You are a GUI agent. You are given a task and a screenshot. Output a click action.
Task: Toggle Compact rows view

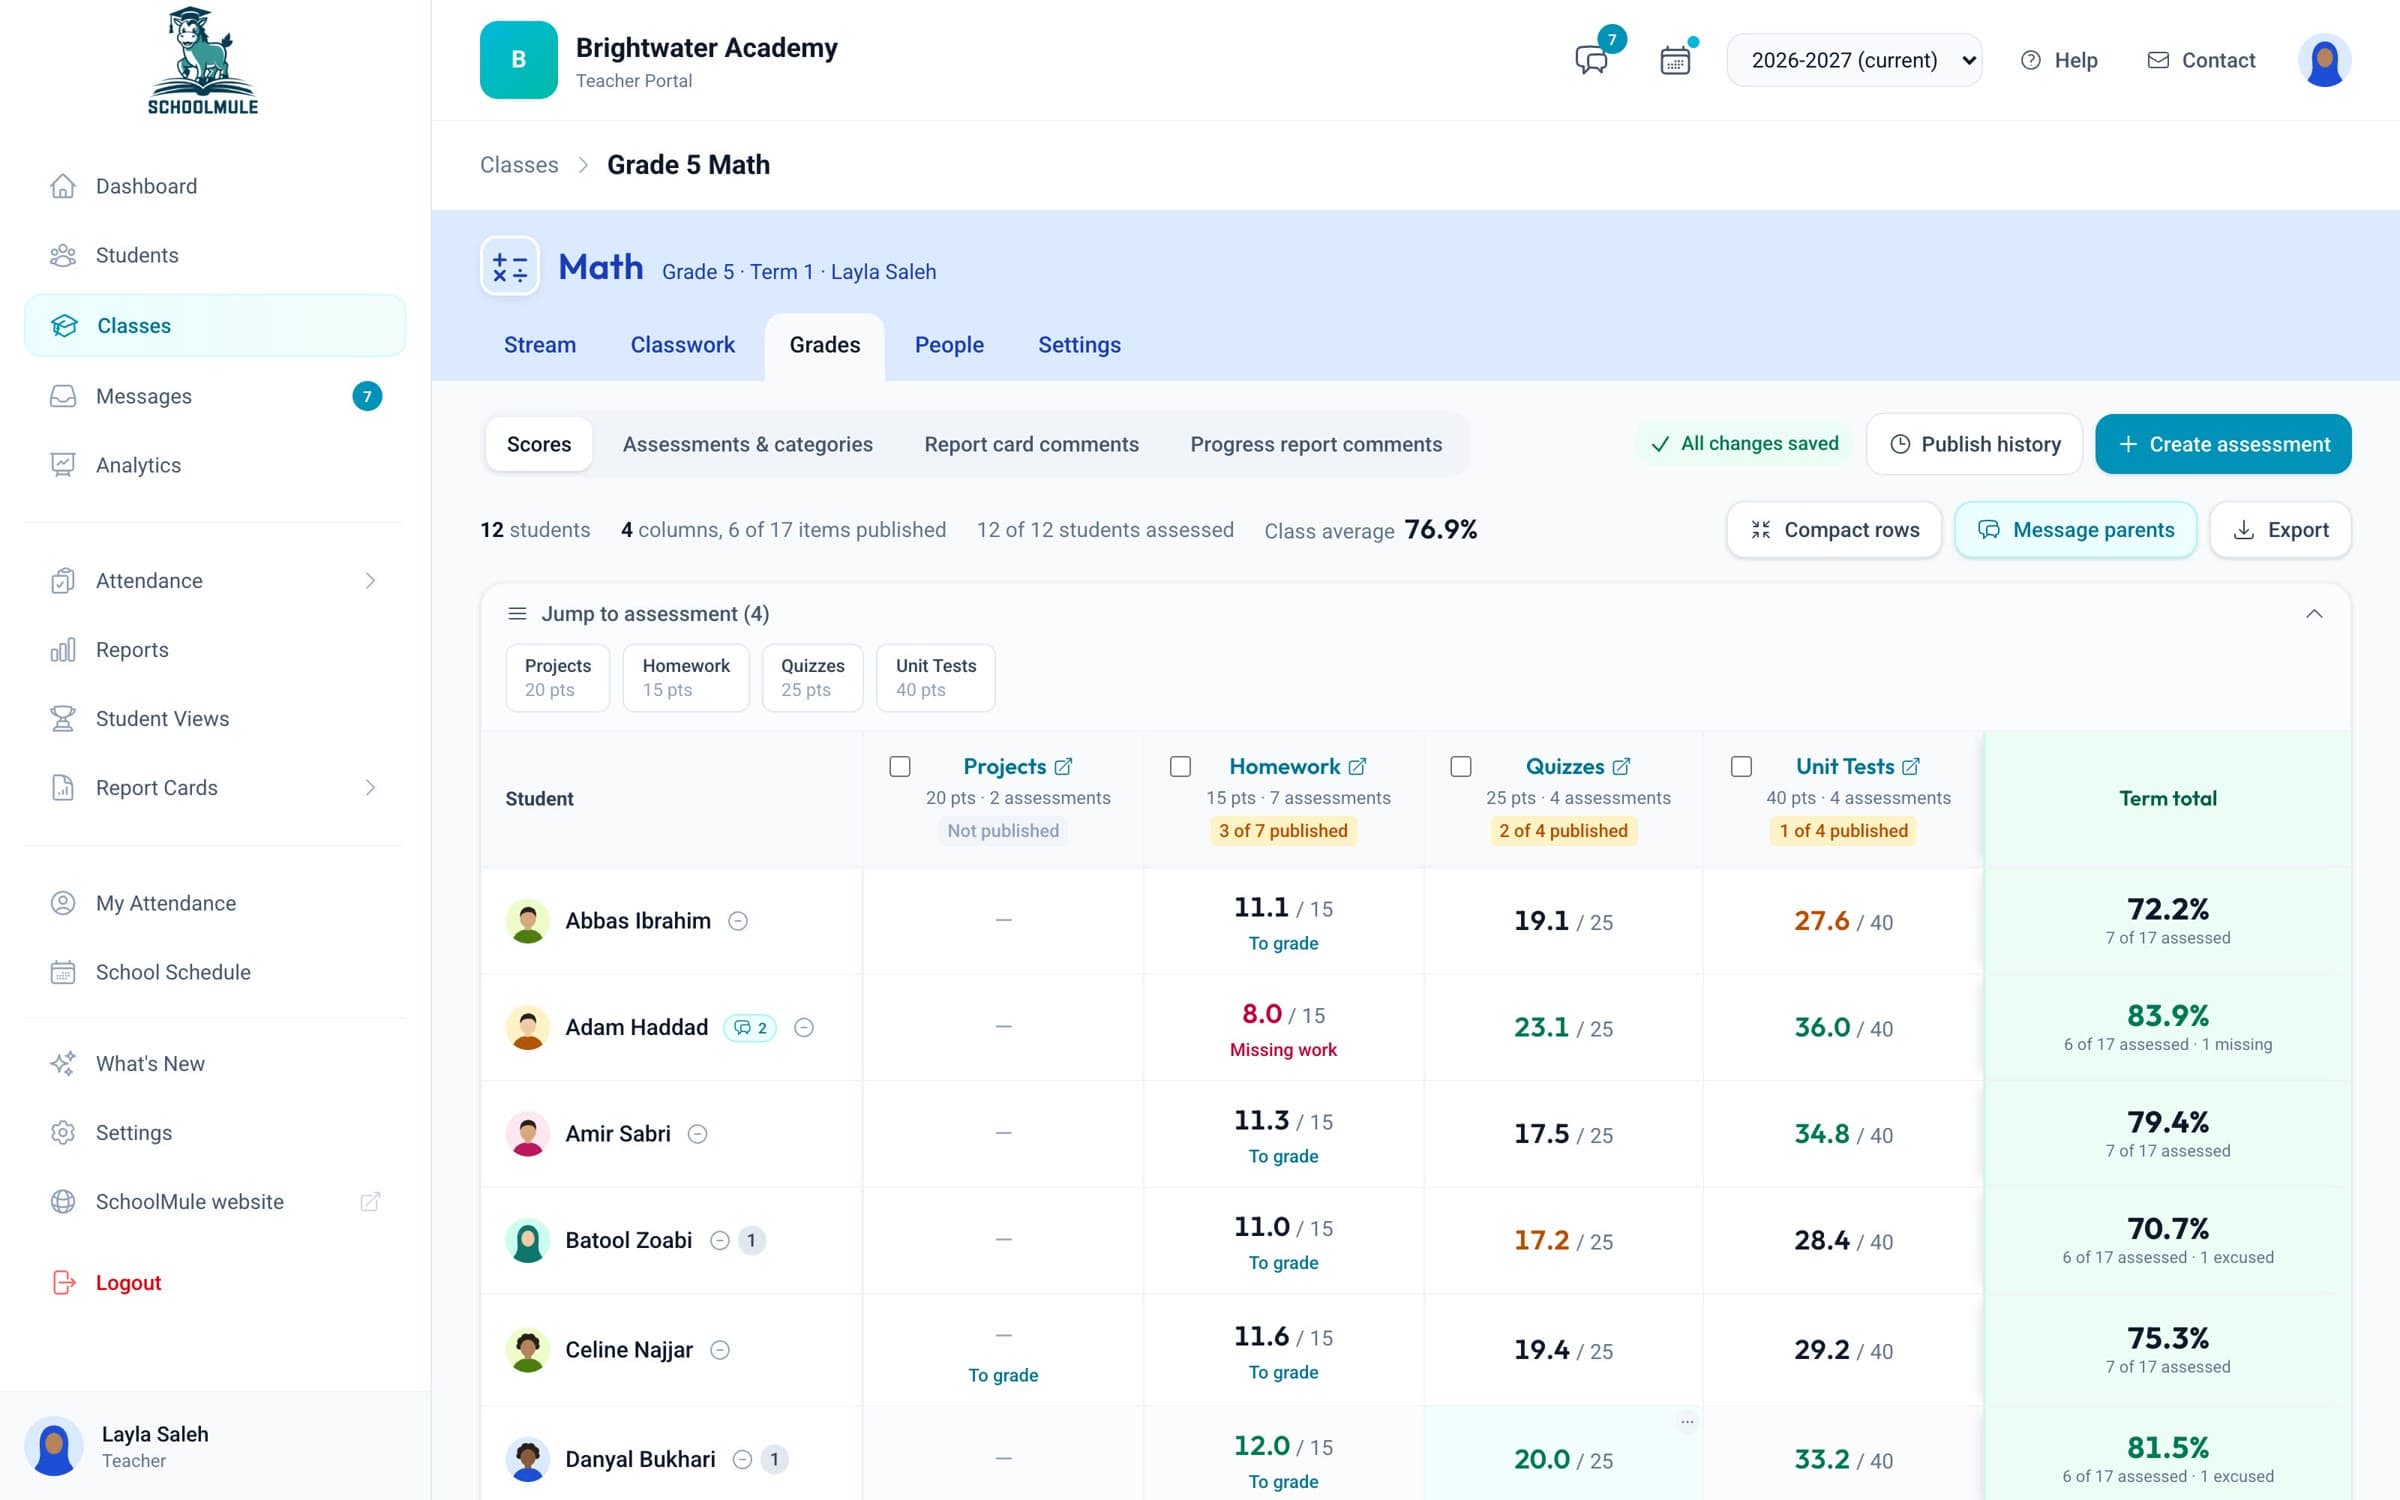pyautogui.click(x=1834, y=530)
